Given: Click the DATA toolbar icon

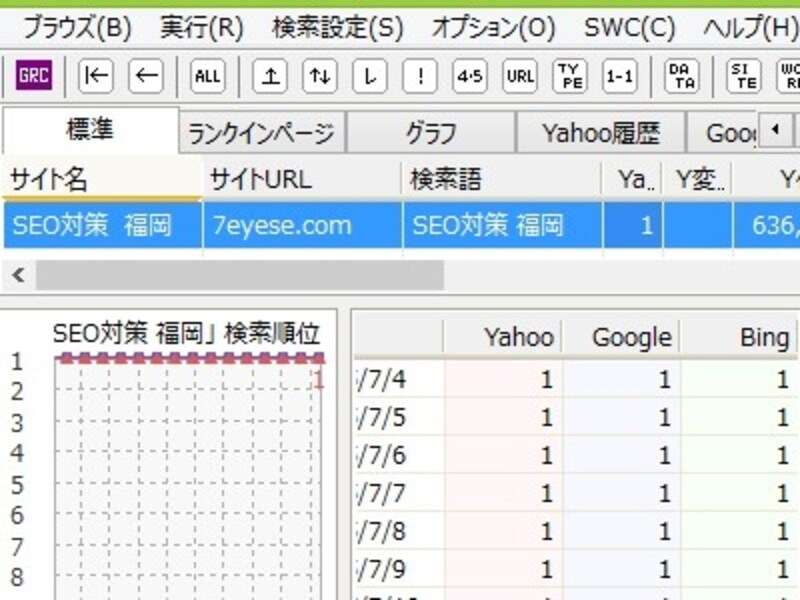Looking at the screenshot, I should pyautogui.click(x=682, y=76).
